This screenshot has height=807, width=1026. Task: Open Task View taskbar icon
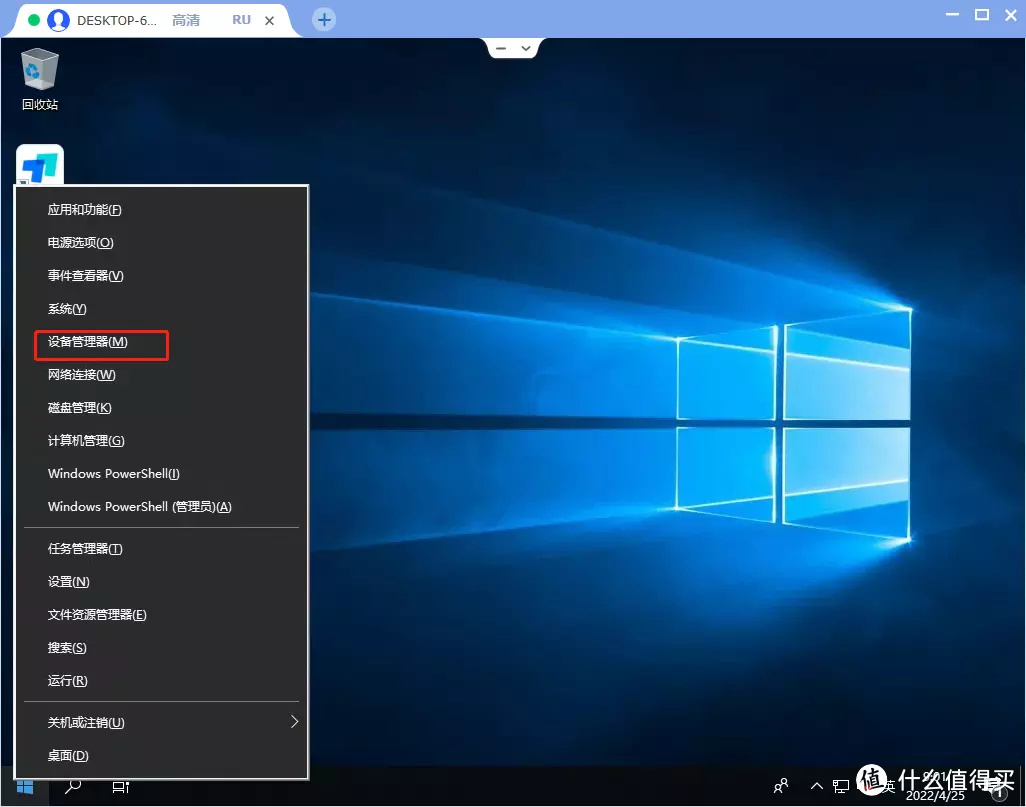tap(120, 787)
